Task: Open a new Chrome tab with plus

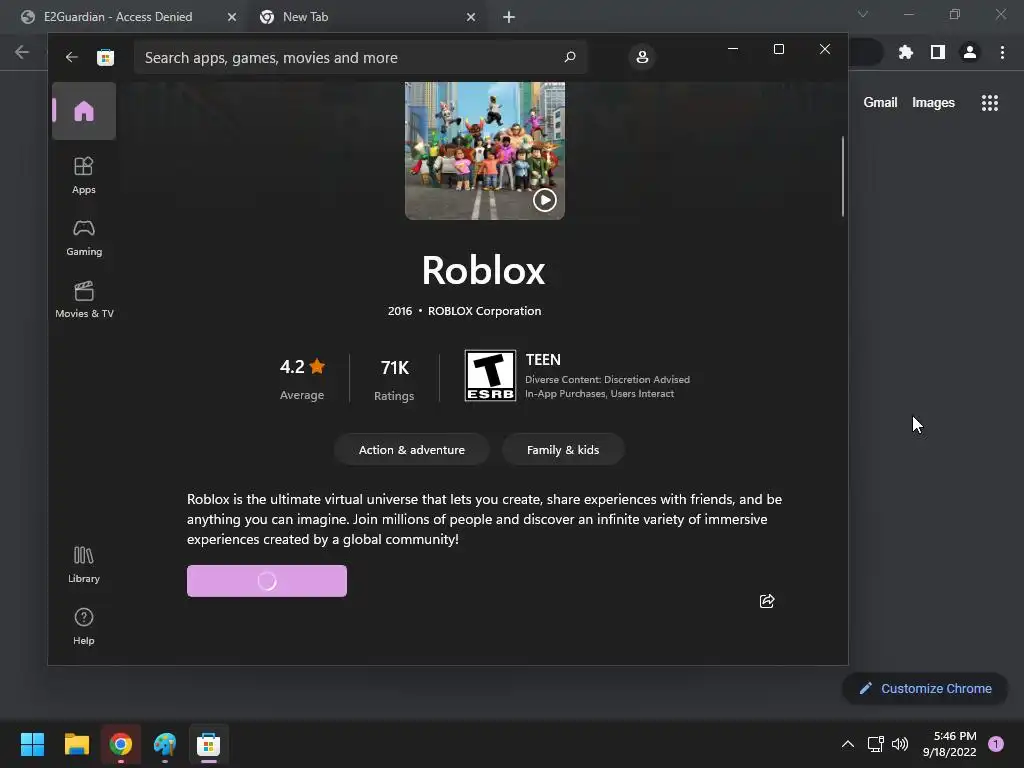Action: pyautogui.click(x=509, y=17)
